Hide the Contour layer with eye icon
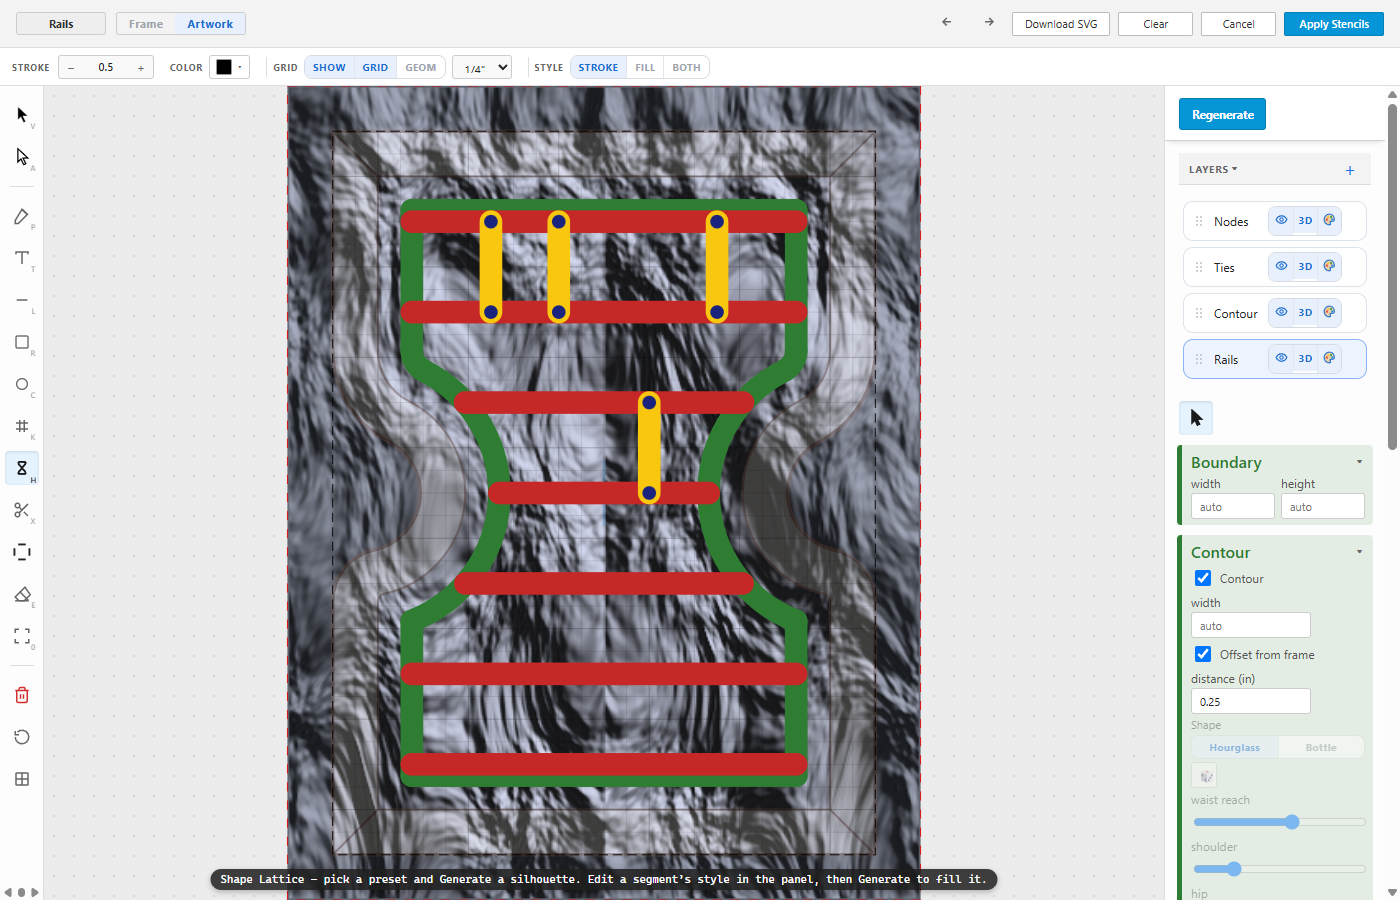This screenshot has height=900, width=1400. [1281, 312]
